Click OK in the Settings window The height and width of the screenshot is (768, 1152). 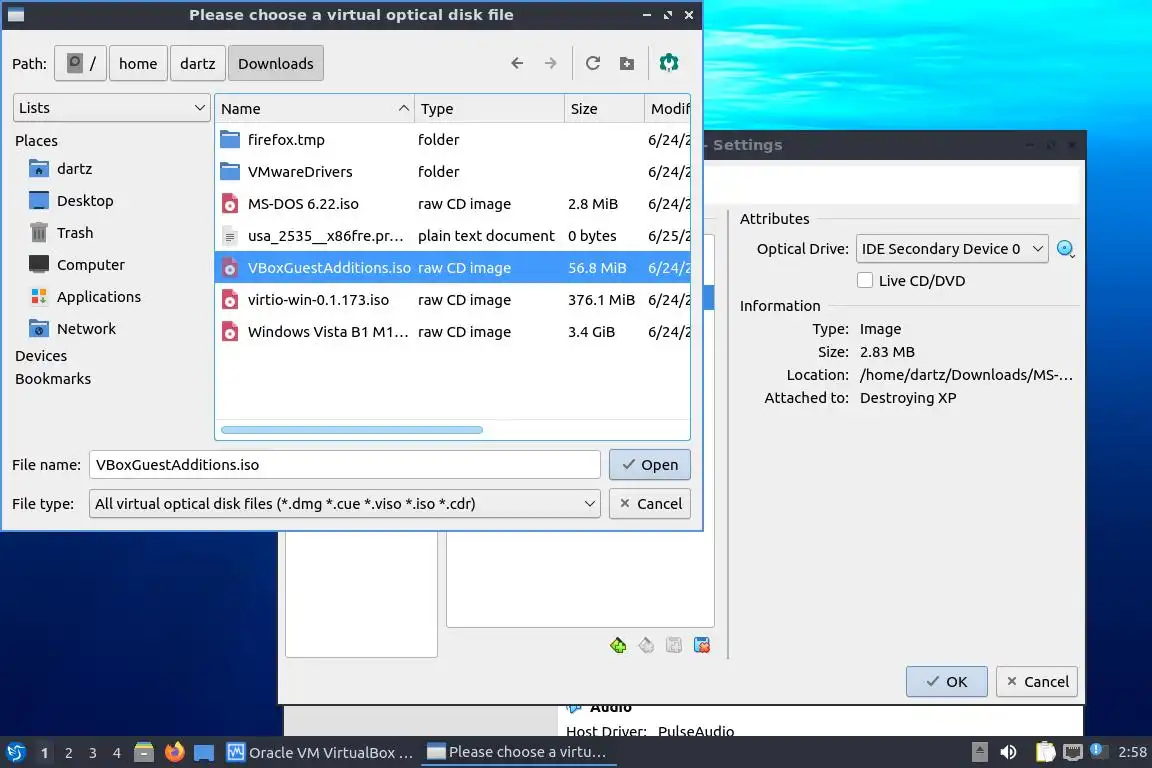[946, 682]
